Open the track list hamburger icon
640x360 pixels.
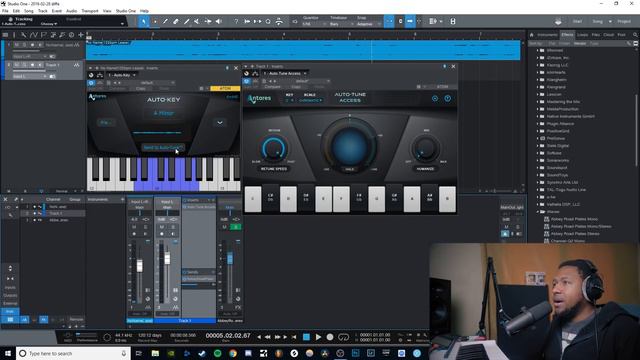(x=5, y=35)
